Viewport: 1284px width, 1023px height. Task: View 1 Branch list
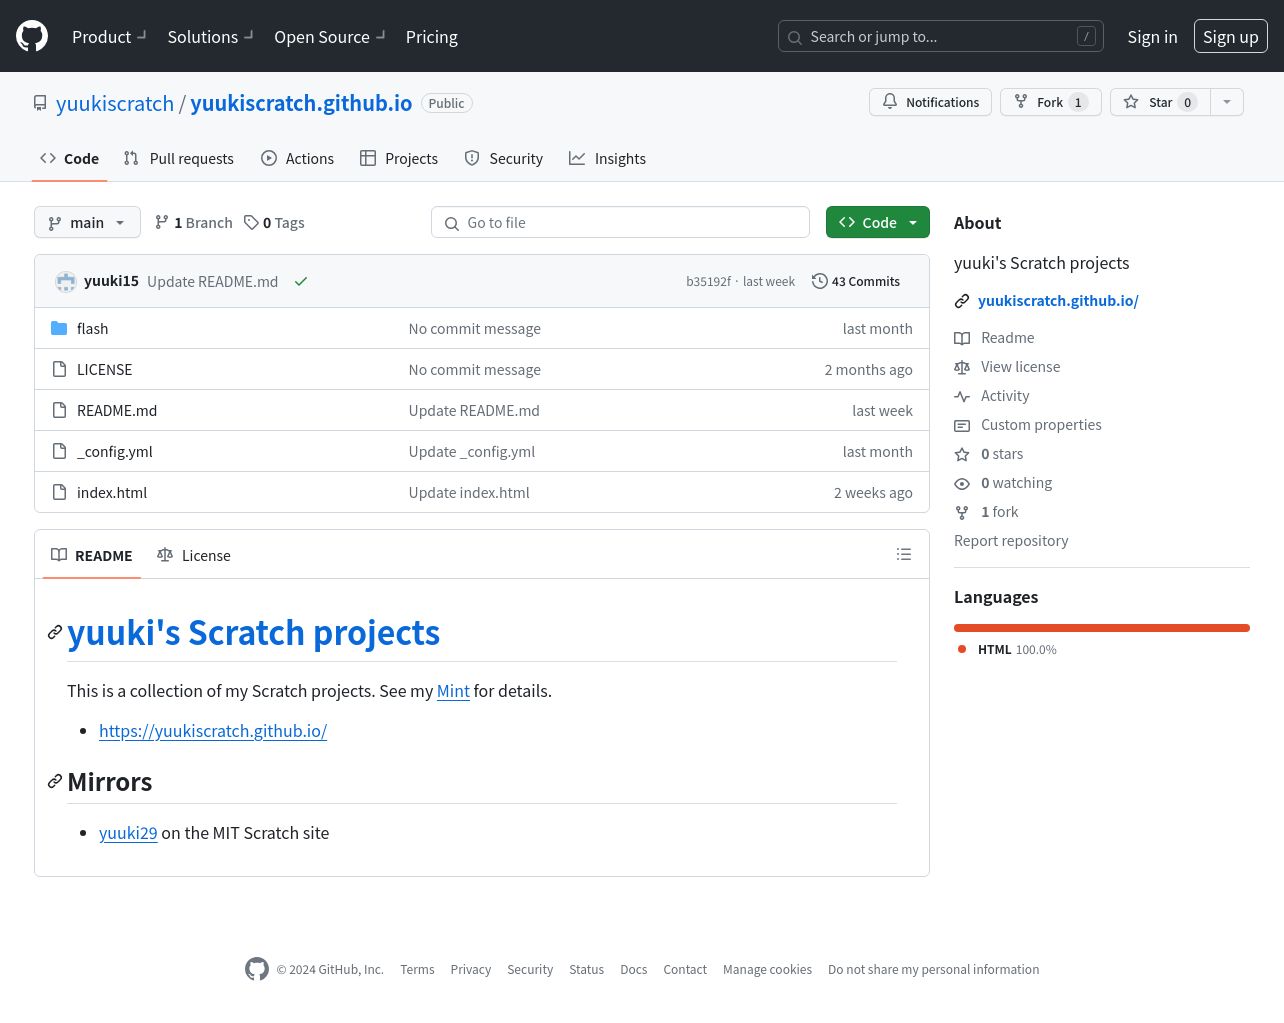click(x=194, y=222)
